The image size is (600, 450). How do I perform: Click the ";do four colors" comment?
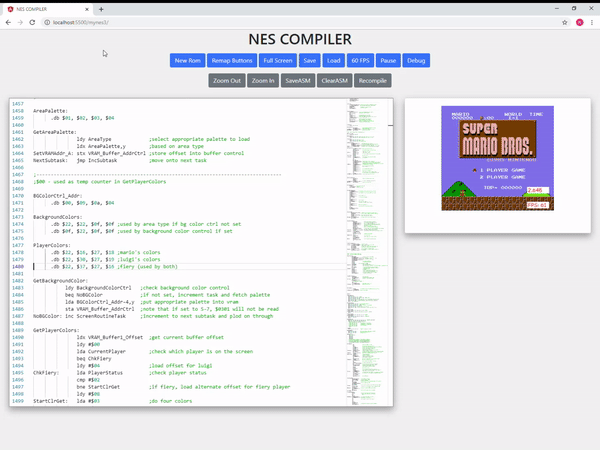[171, 401]
